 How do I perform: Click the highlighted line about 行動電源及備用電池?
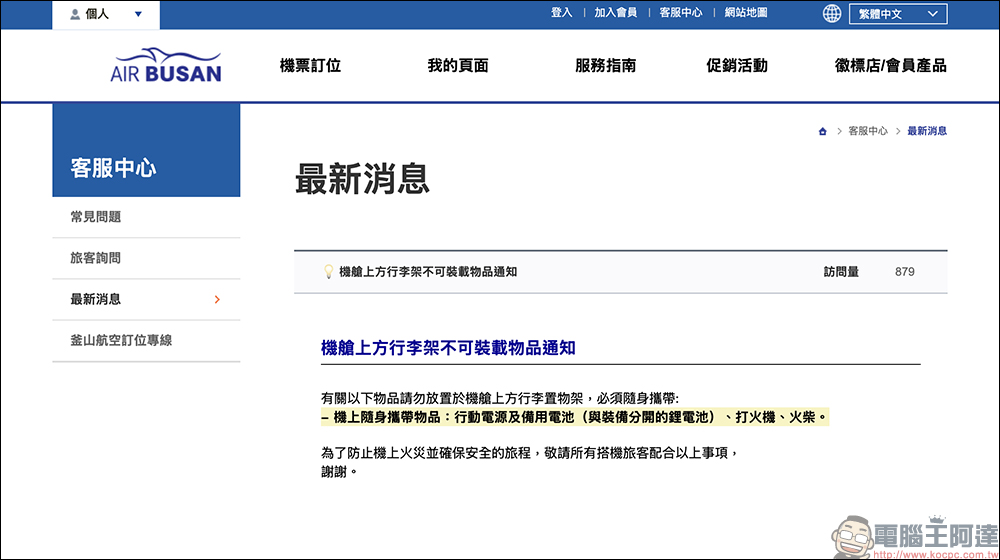pyautogui.click(x=575, y=417)
